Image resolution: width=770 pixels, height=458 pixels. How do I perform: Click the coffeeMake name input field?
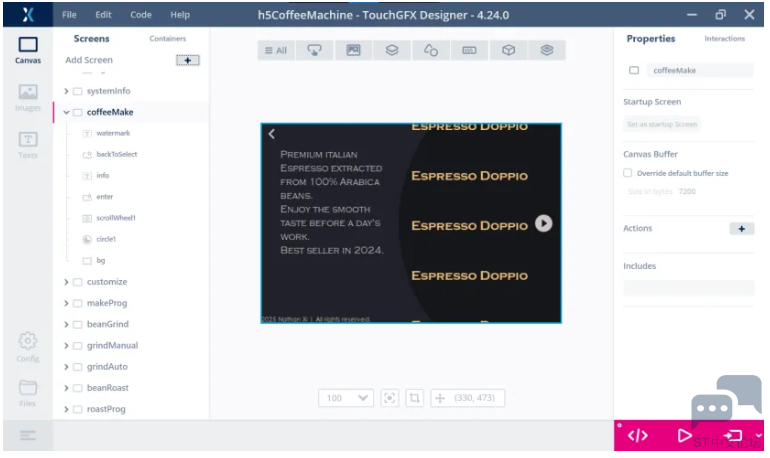tap(700, 70)
